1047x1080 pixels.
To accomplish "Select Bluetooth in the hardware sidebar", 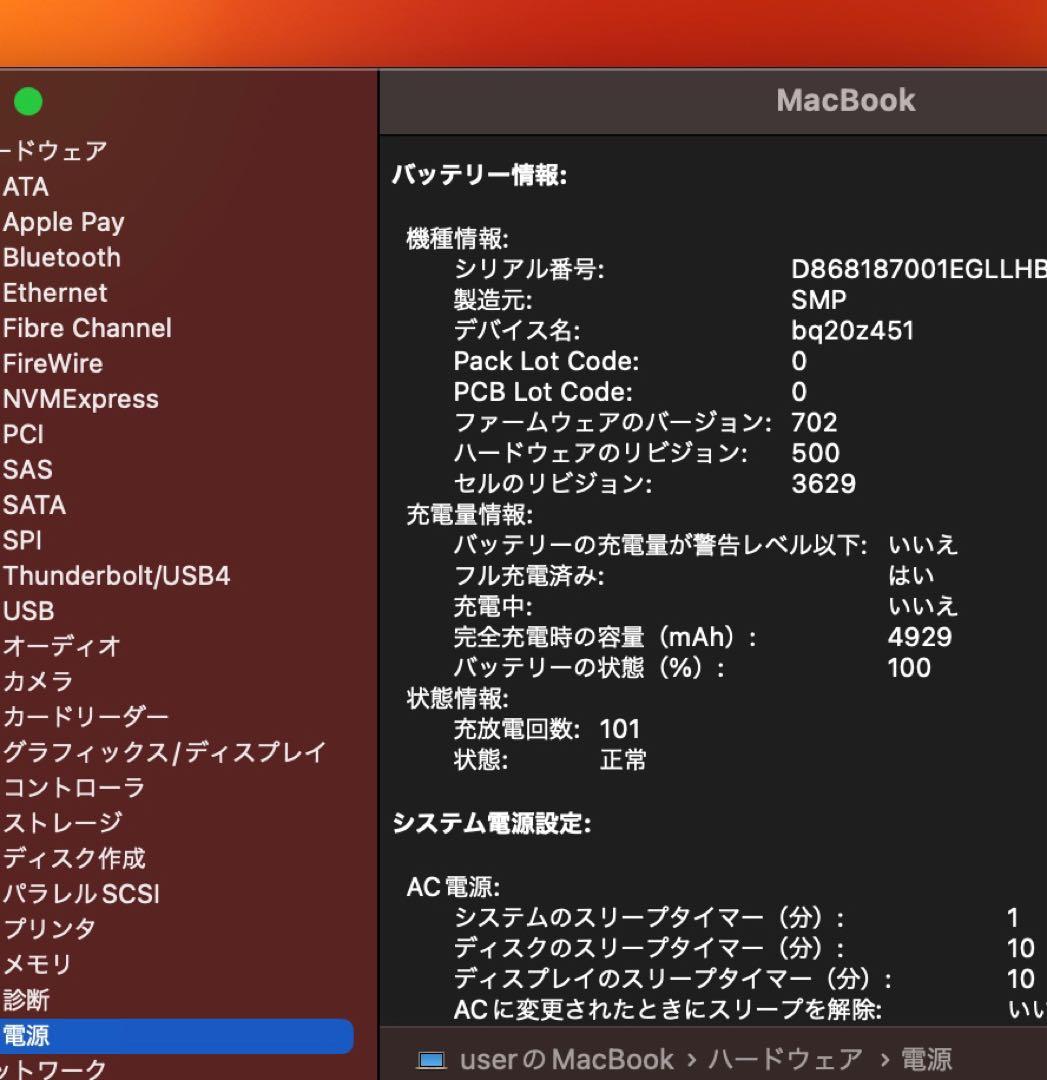I will [x=62, y=258].
